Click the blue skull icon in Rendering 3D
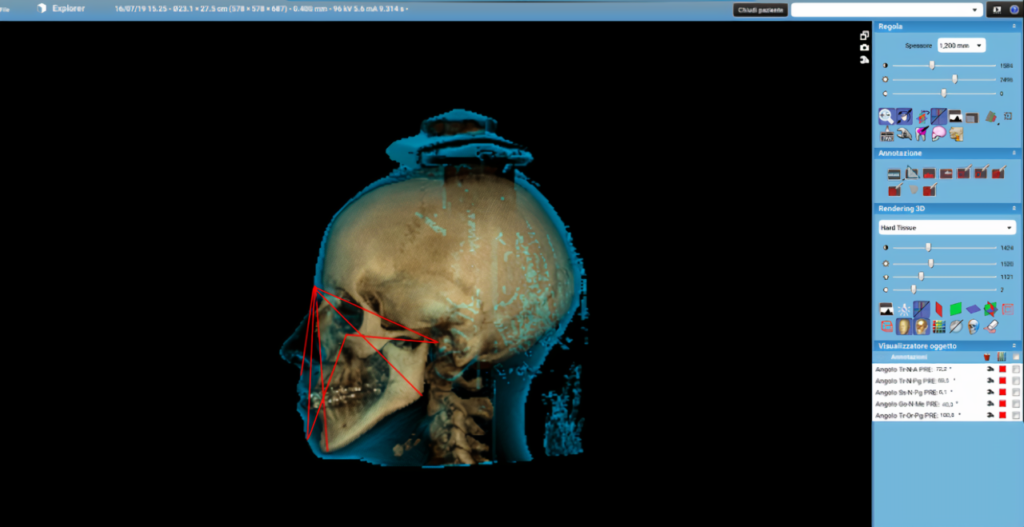Screen dimensions: 1024x527 tap(973, 327)
